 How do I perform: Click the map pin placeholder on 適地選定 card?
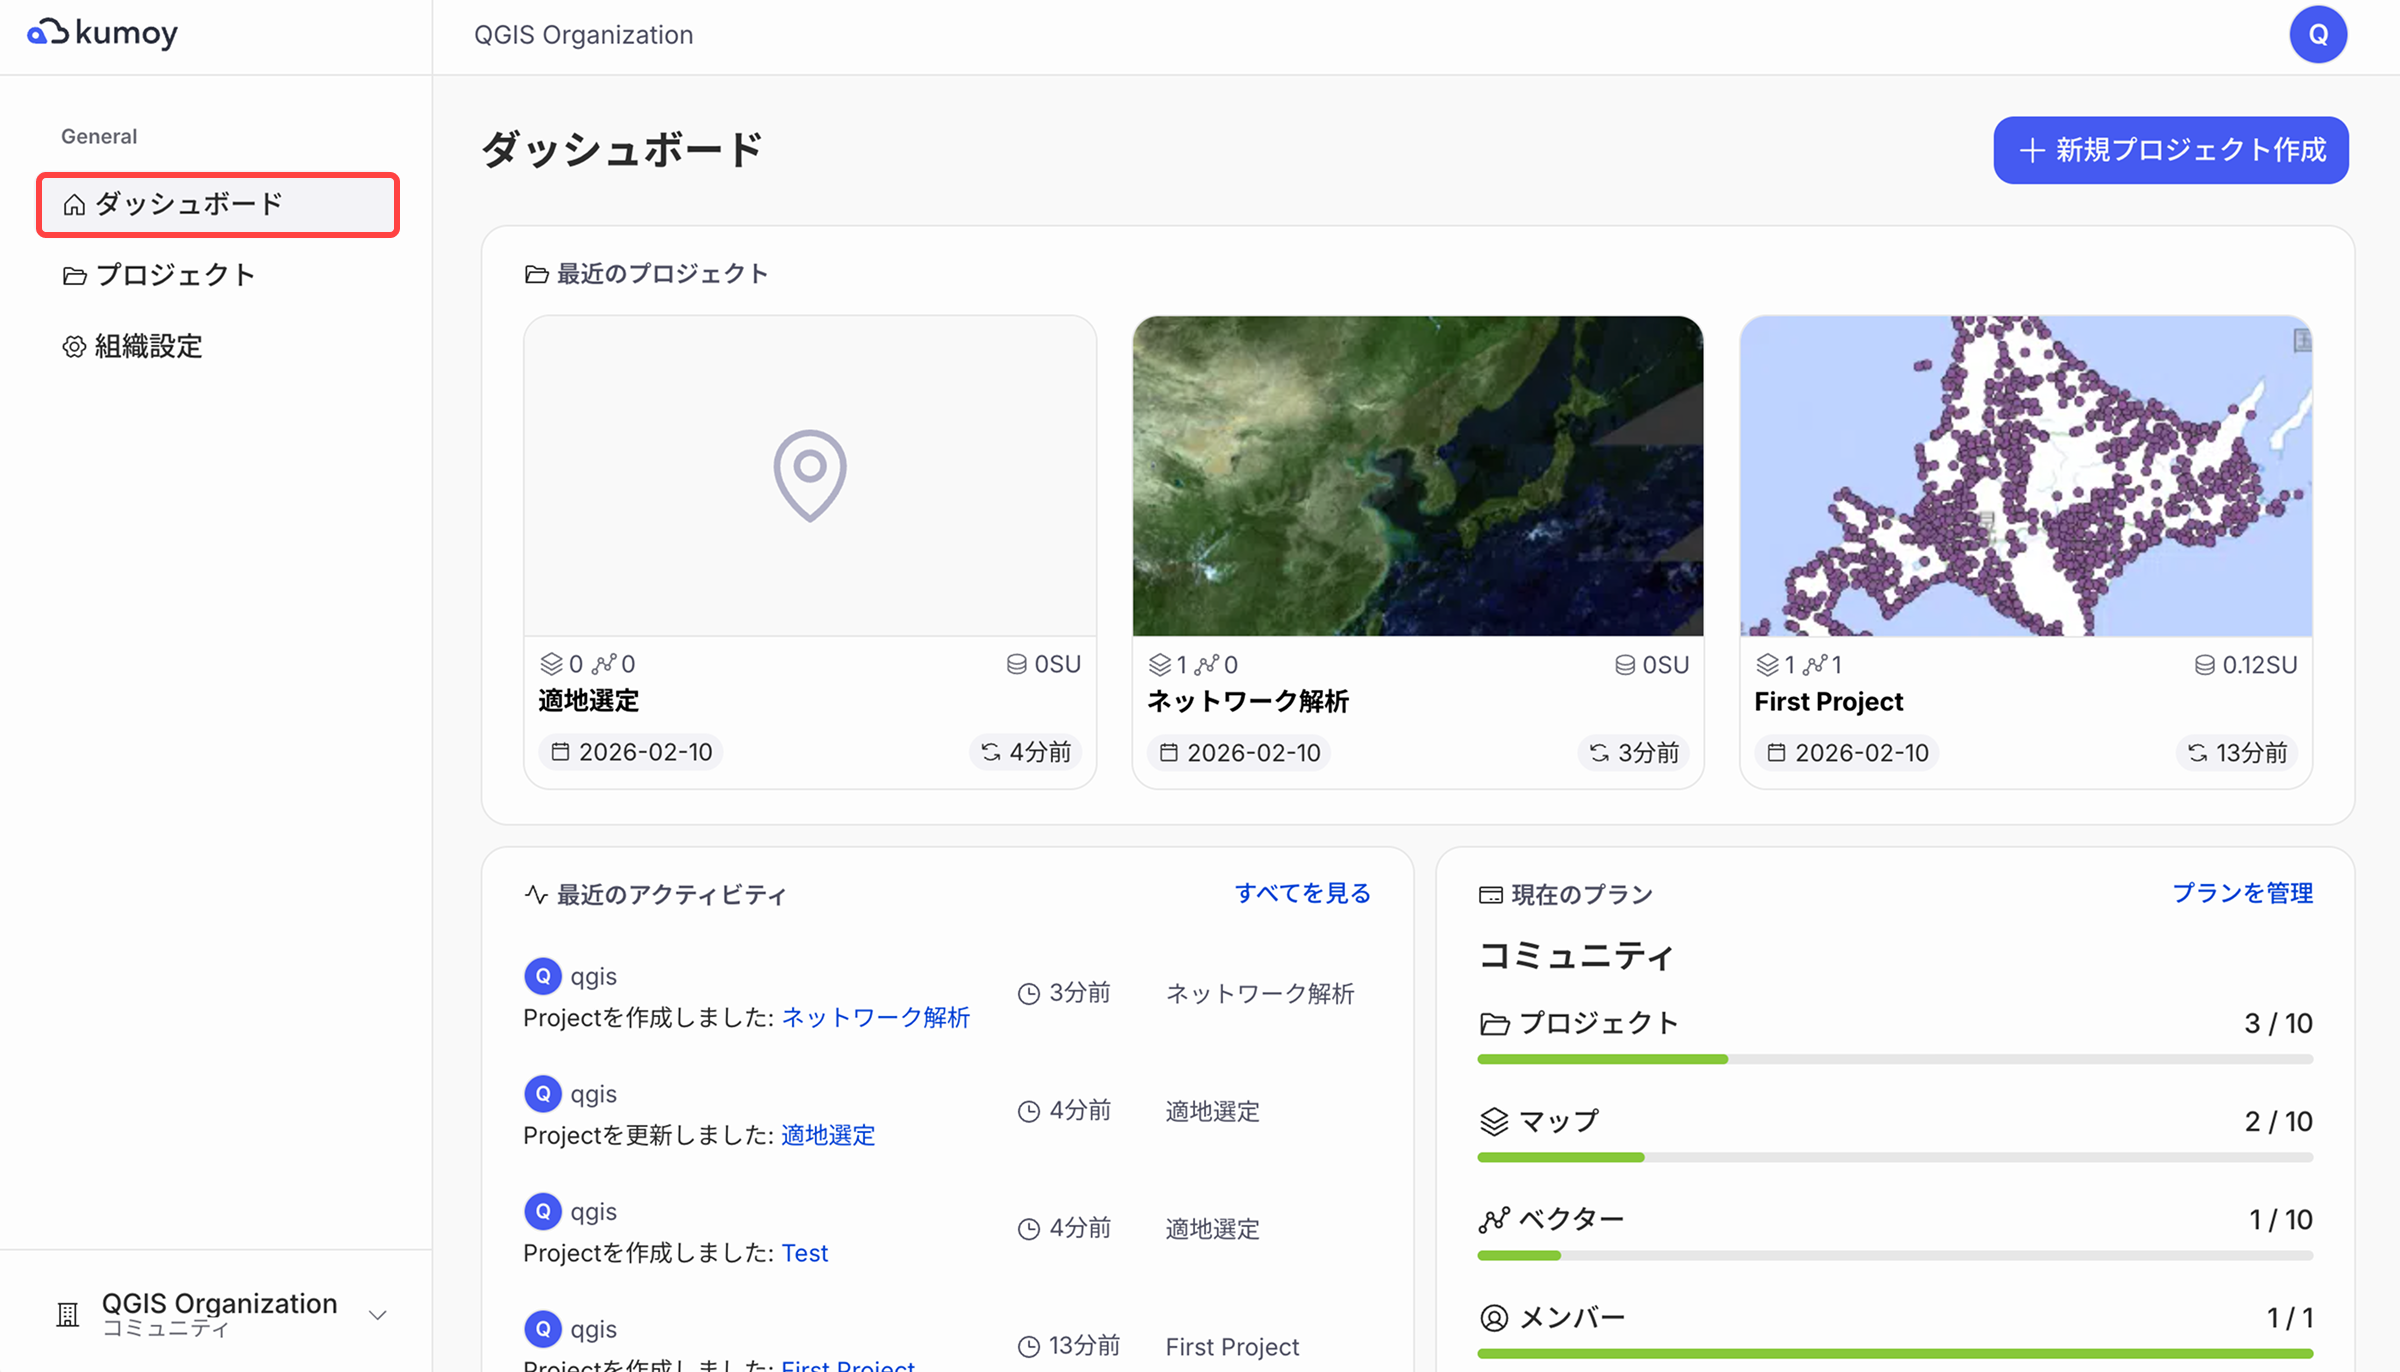[x=809, y=475]
